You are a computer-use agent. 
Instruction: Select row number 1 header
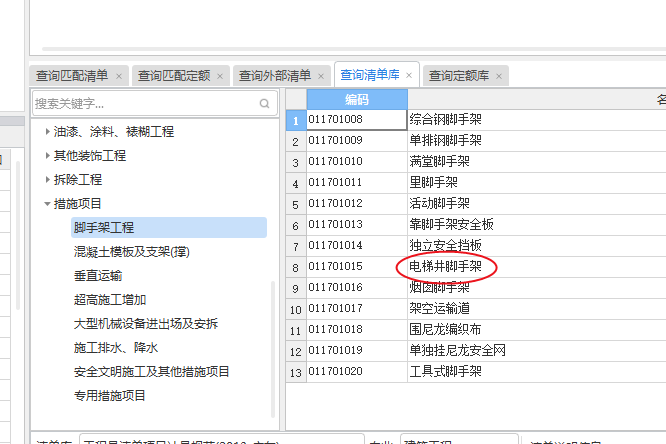point(296,120)
